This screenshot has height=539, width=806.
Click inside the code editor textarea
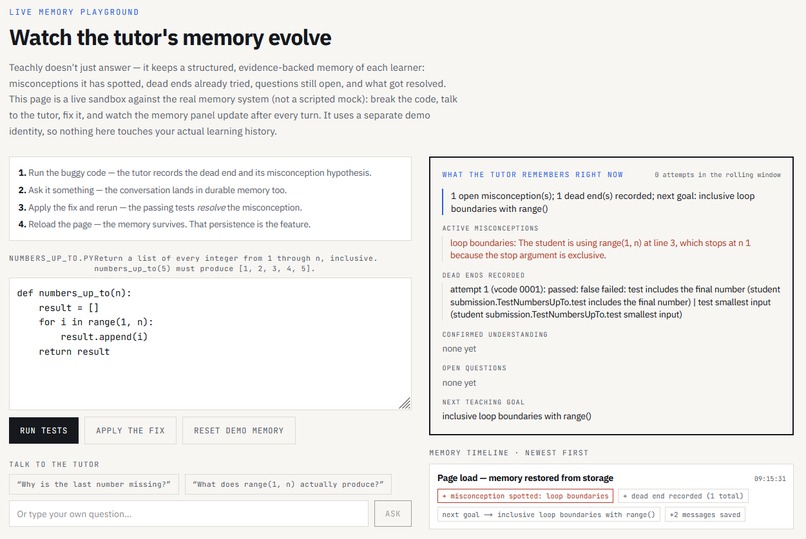pyautogui.click(x=210, y=344)
